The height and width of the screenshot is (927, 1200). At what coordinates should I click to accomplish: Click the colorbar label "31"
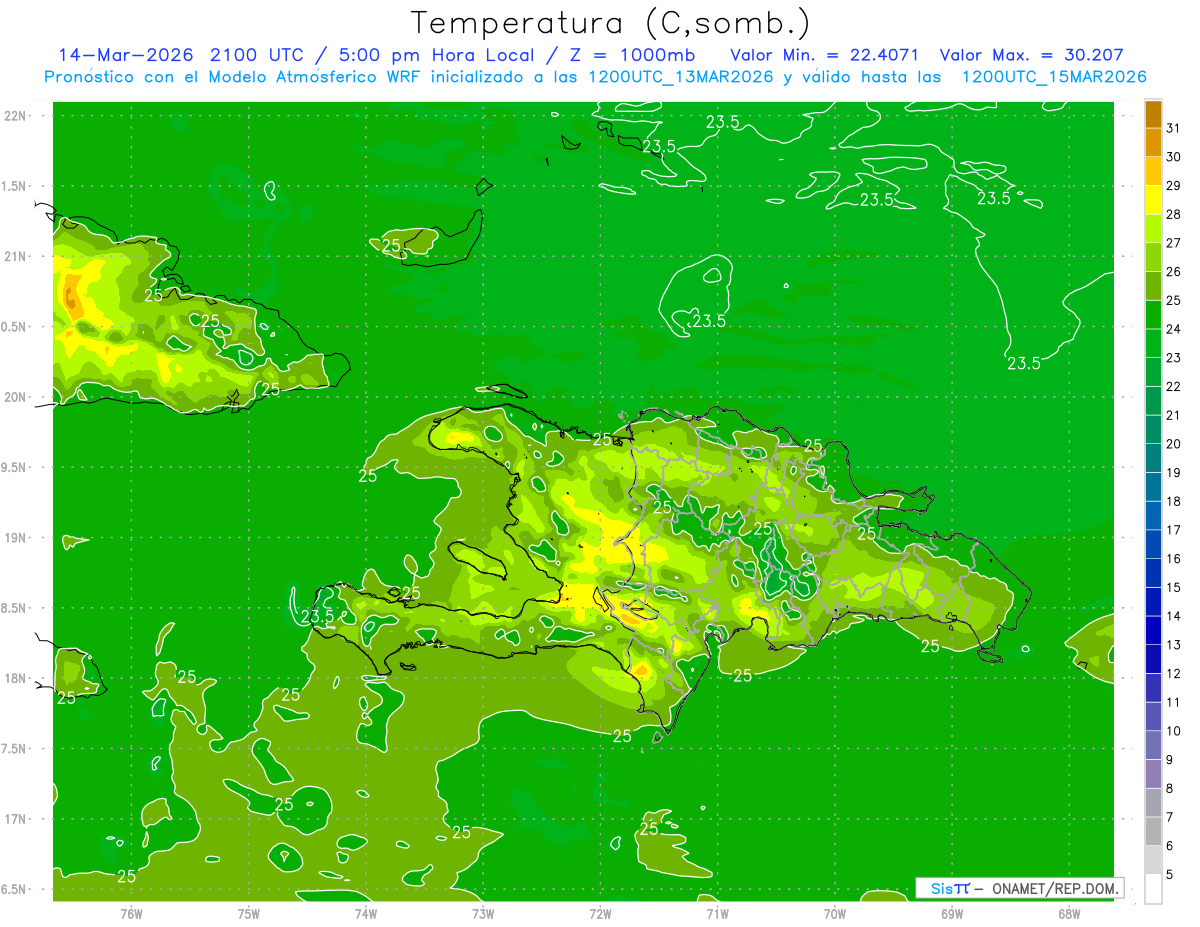point(1174,128)
